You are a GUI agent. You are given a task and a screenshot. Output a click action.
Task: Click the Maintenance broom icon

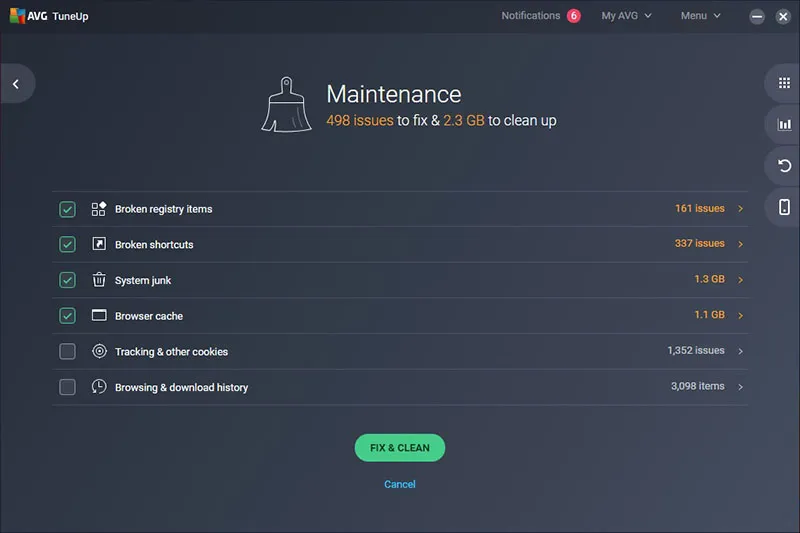286,105
